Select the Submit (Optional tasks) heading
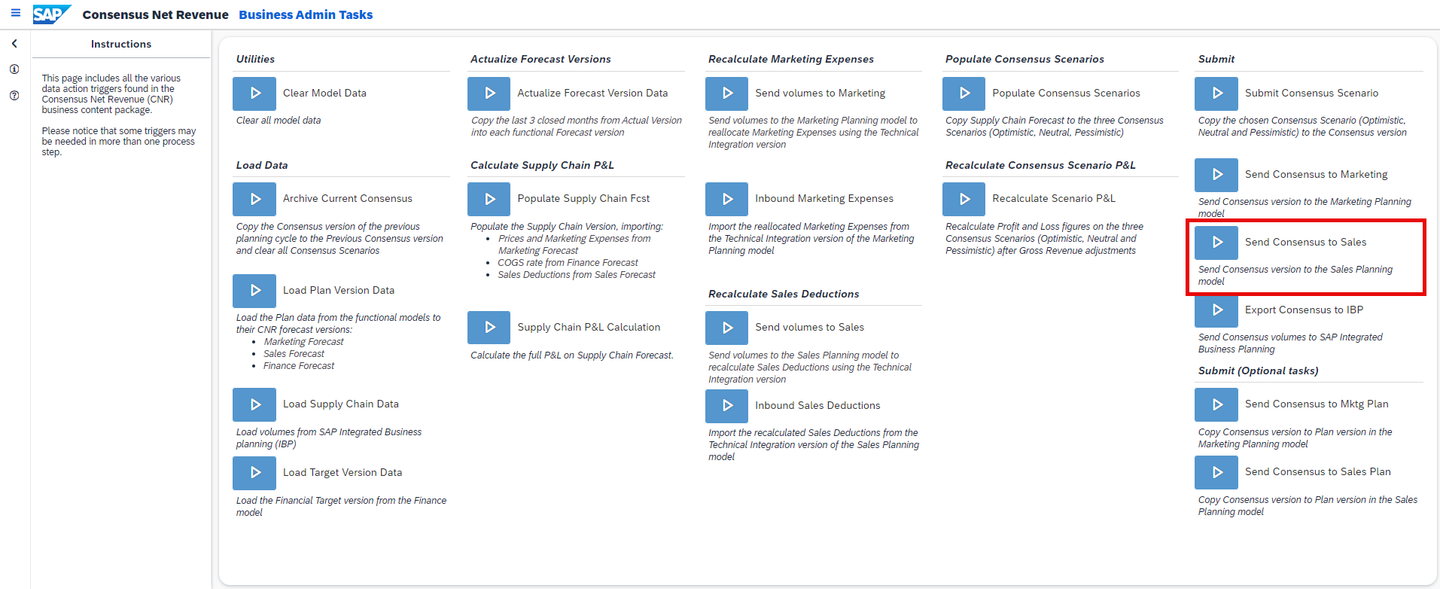 tap(1258, 371)
